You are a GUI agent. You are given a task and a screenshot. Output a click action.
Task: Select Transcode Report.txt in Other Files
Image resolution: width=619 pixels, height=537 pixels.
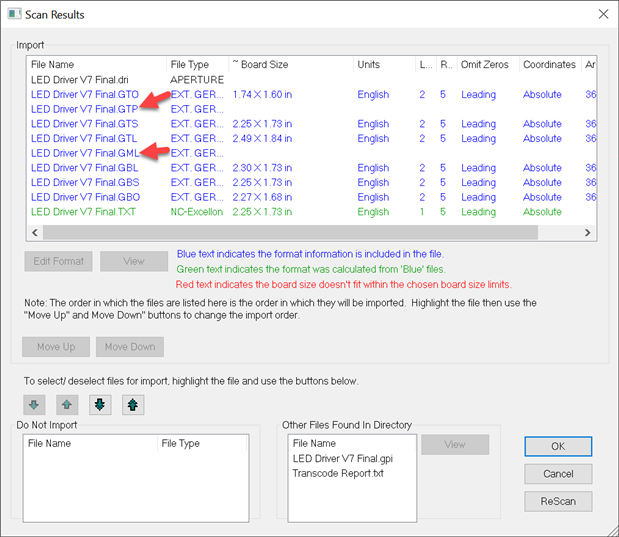tap(338, 473)
